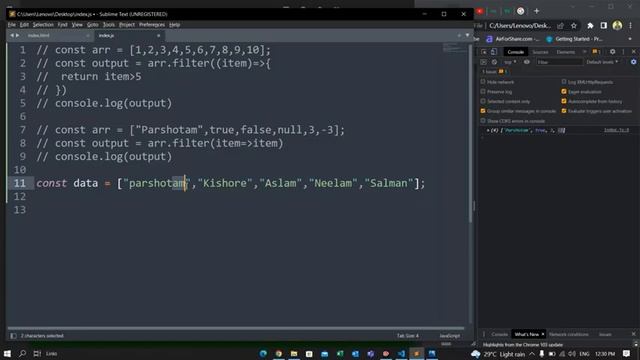Viewport: 640px width, 360px height.
Task: Click the "Kishore" string on line 11
Action: click(225, 183)
